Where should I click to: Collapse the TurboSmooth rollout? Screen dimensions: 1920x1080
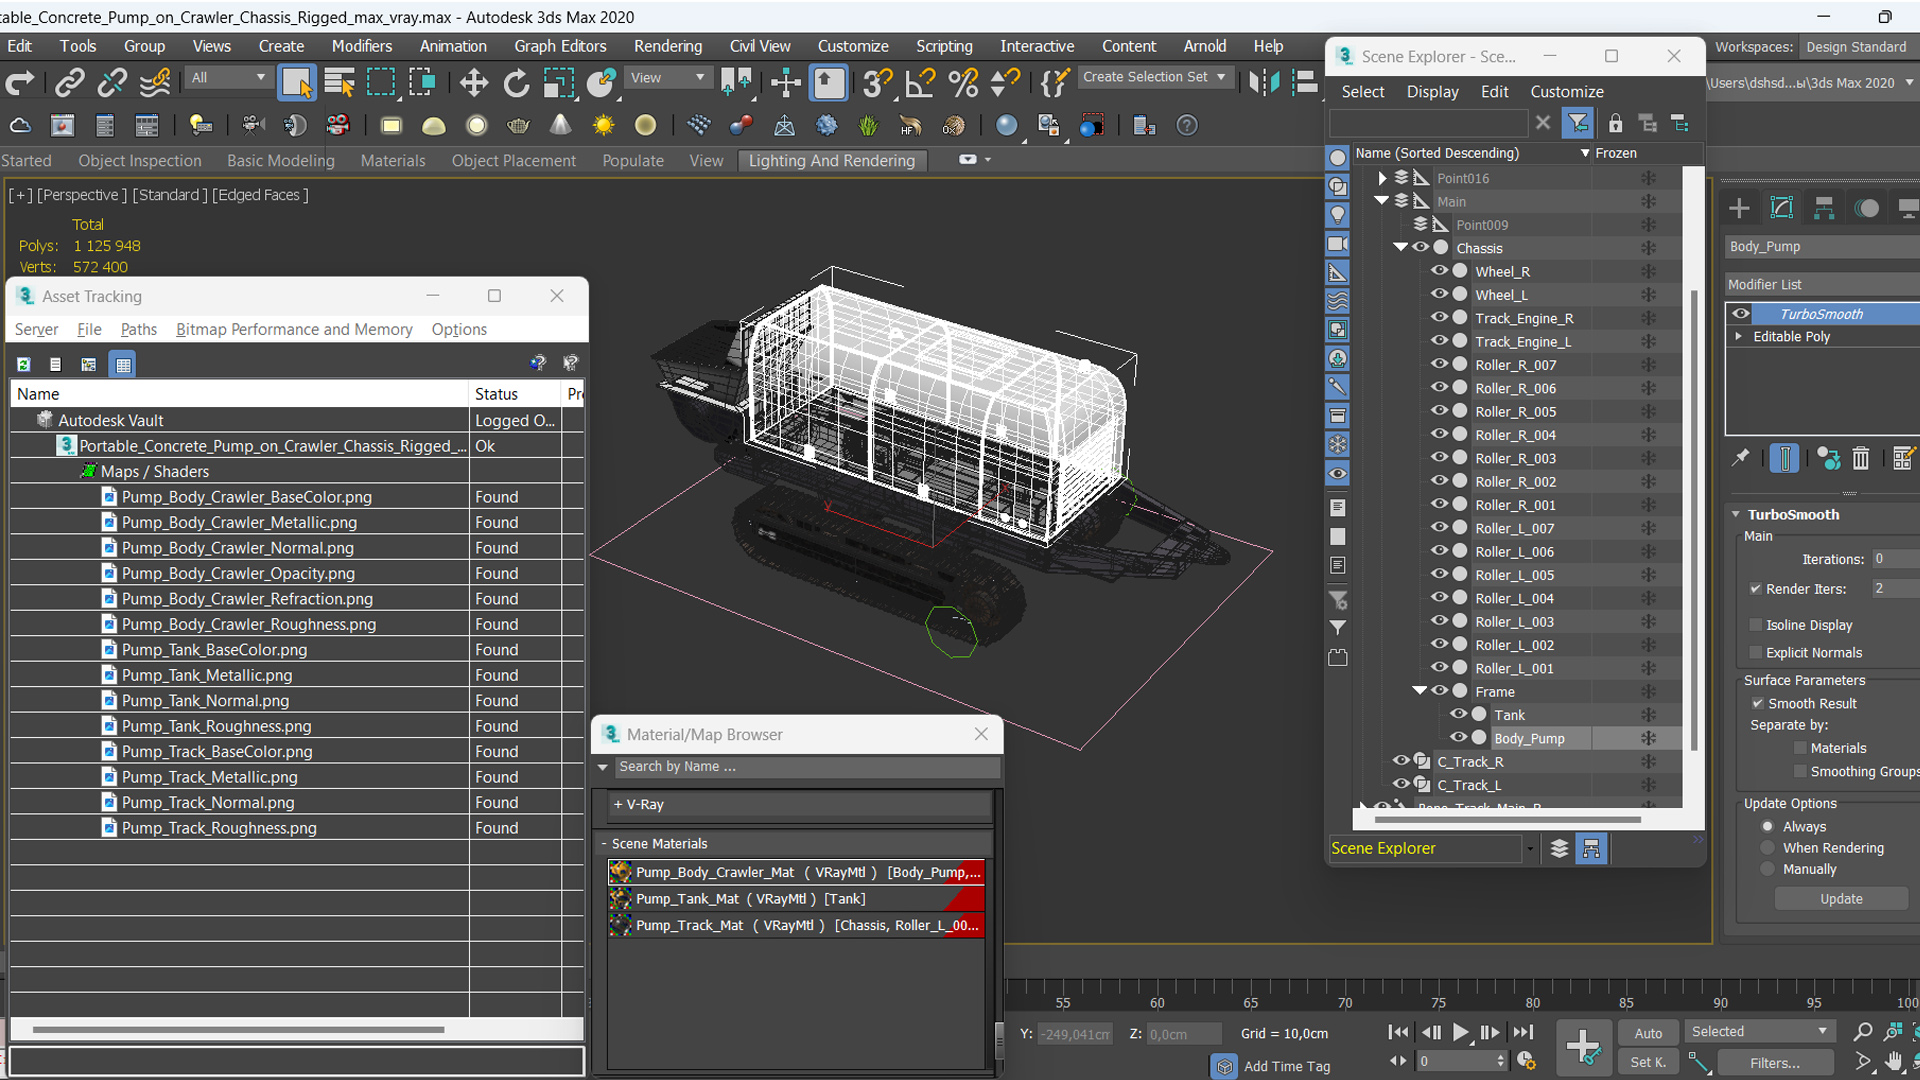coord(1737,515)
